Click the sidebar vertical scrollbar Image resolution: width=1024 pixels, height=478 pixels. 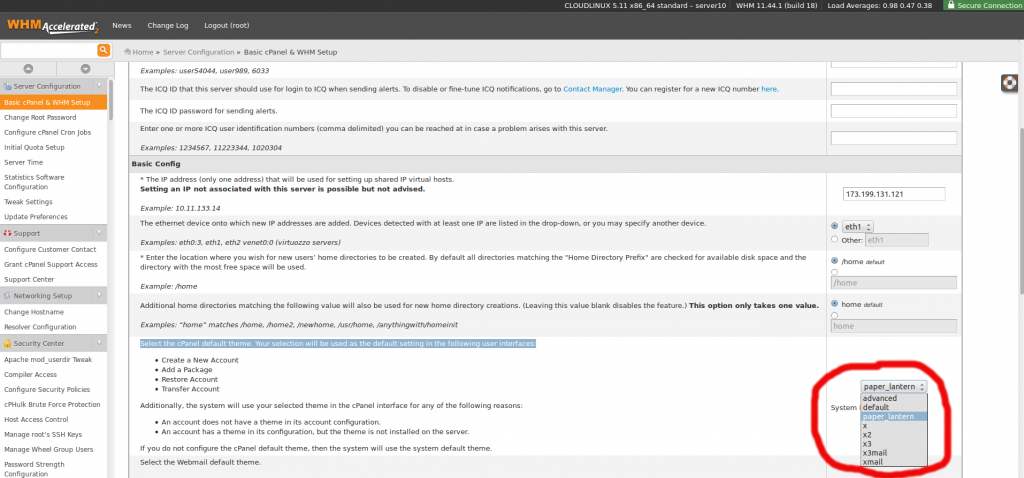111,99
